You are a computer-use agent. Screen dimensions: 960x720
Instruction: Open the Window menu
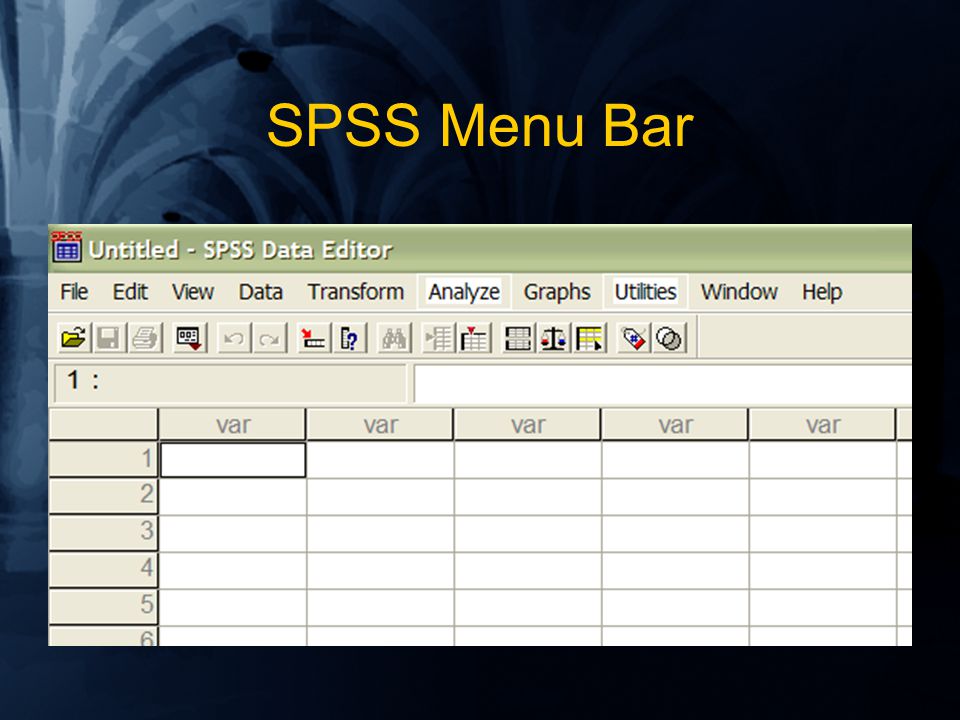[739, 292]
